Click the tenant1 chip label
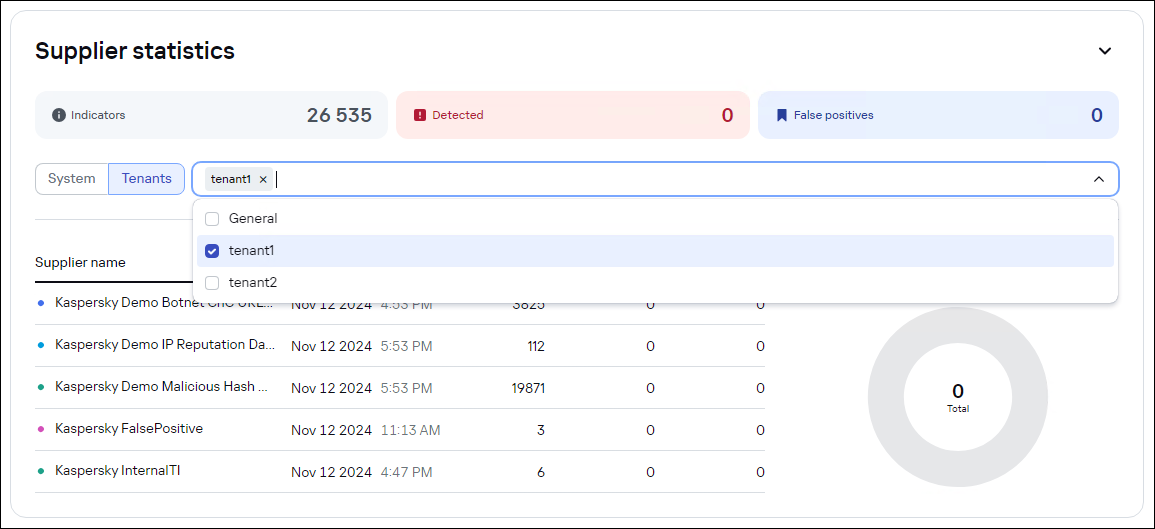The image size is (1155, 529). (231, 179)
